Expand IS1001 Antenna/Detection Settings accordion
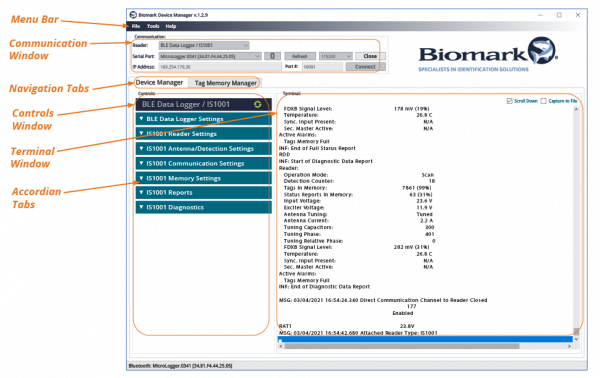 point(204,148)
